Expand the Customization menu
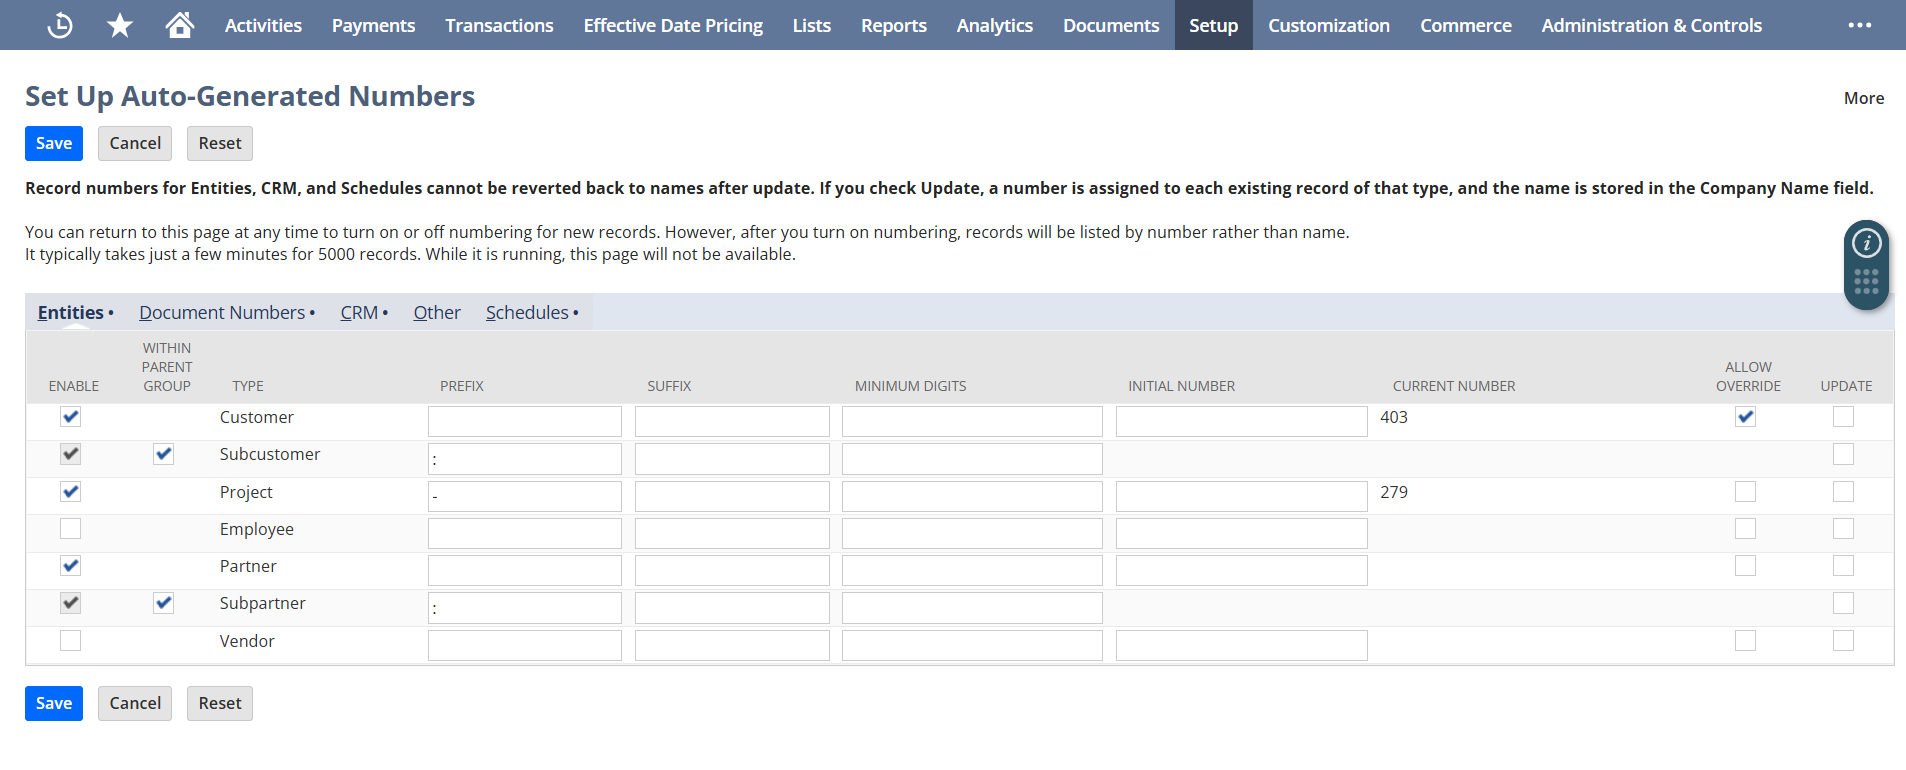 [1328, 25]
